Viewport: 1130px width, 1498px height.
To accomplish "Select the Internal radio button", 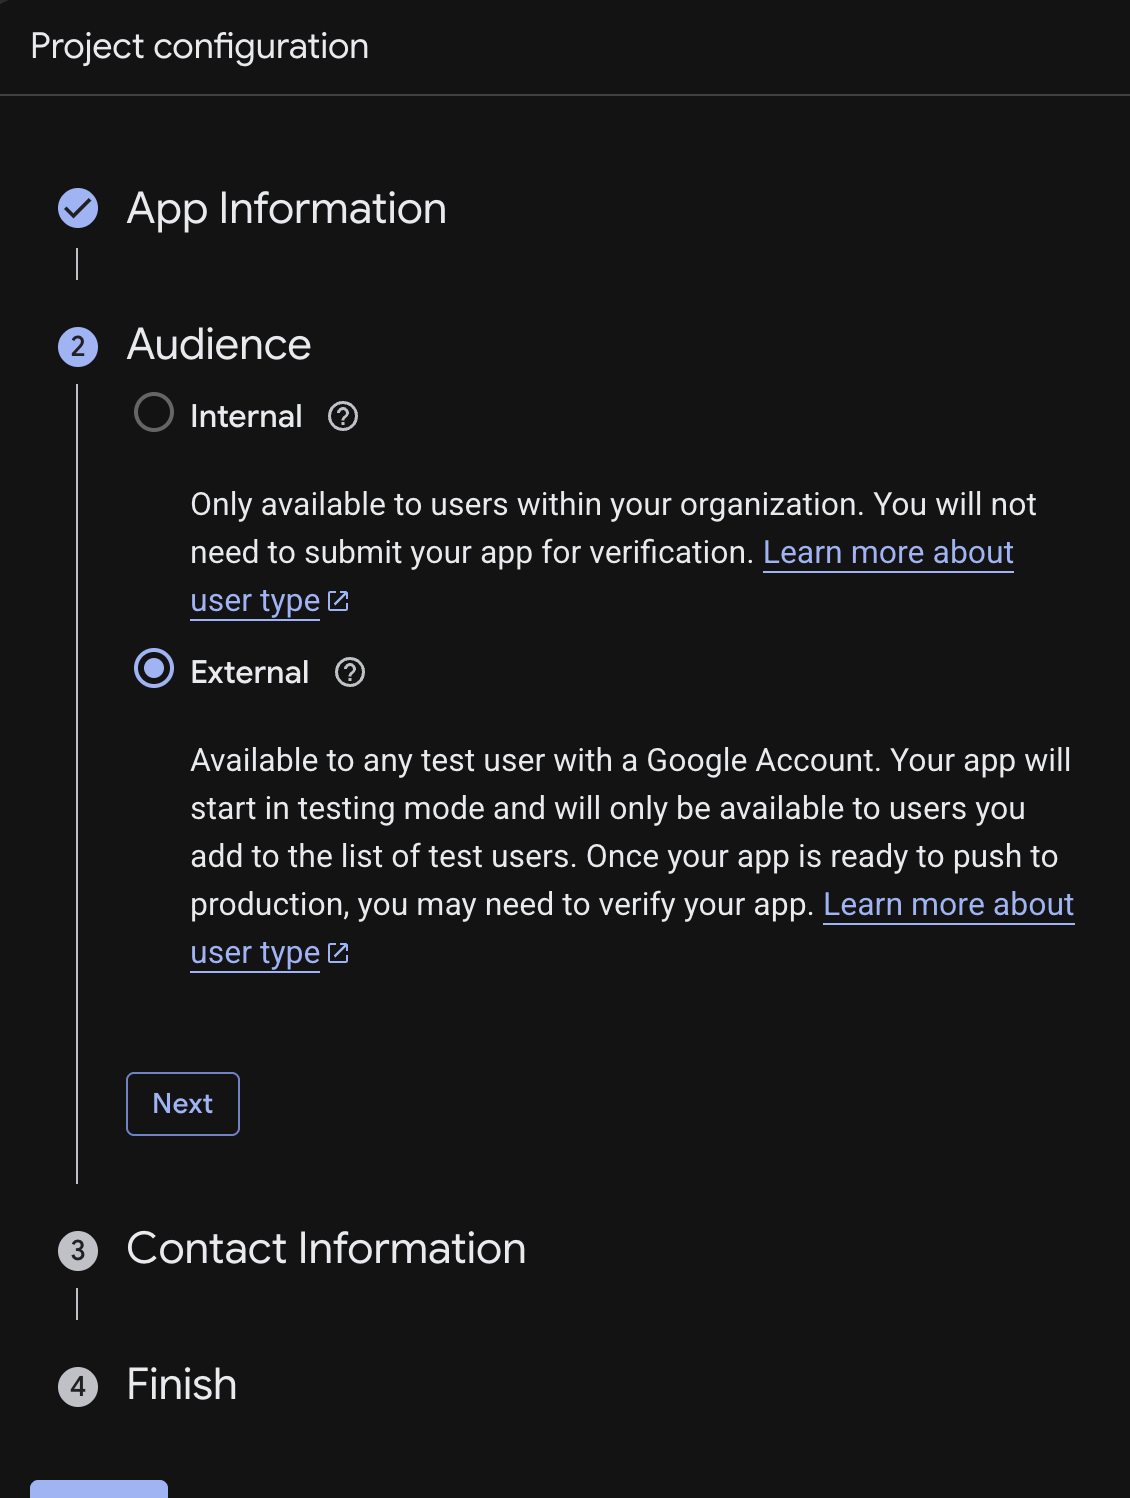I will pyautogui.click(x=154, y=412).
